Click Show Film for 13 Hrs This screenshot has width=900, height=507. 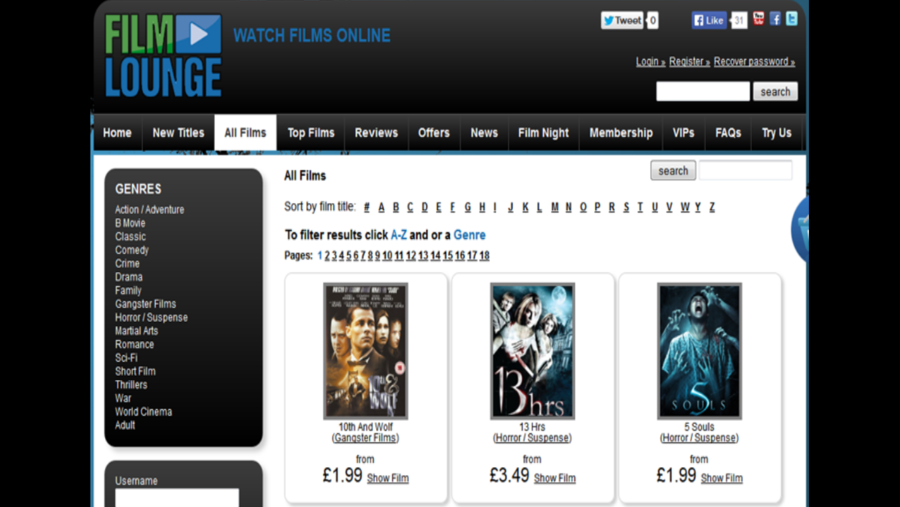tap(554, 478)
